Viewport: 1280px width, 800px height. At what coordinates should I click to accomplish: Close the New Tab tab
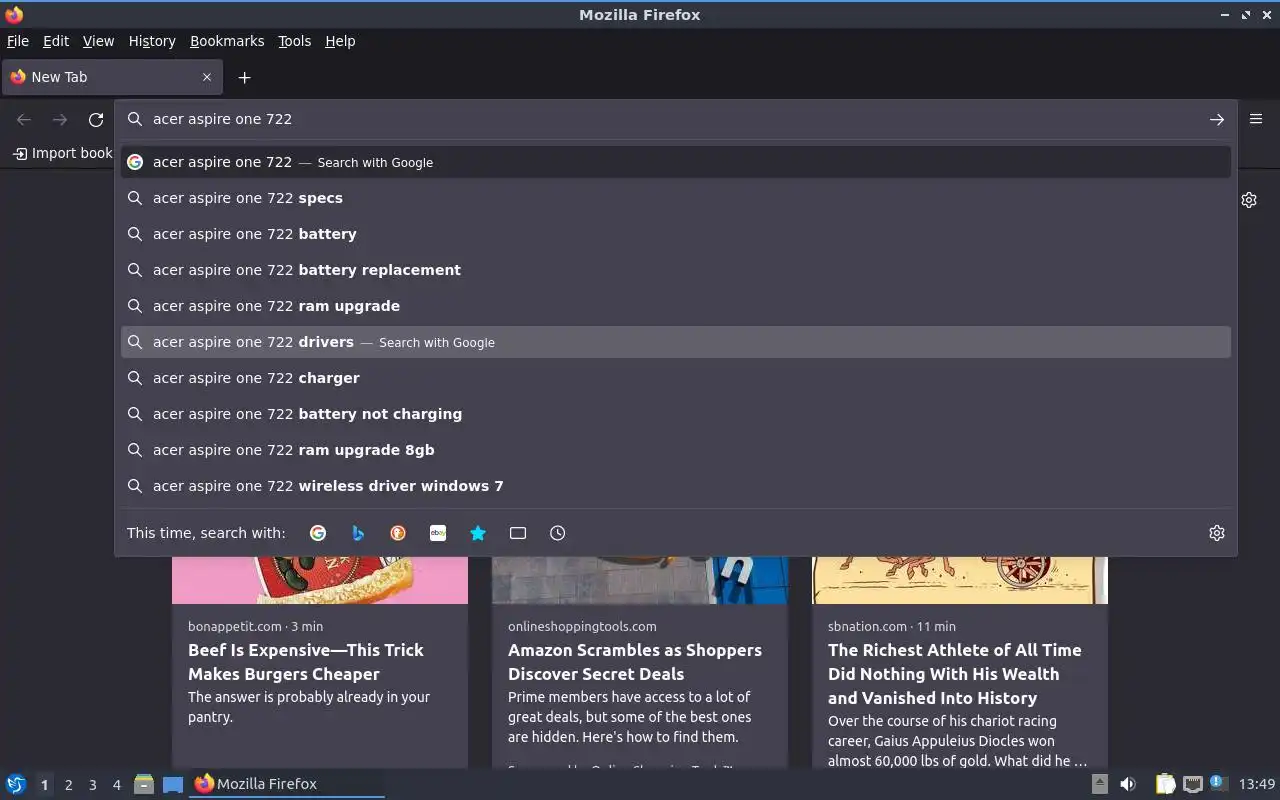click(207, 77)
